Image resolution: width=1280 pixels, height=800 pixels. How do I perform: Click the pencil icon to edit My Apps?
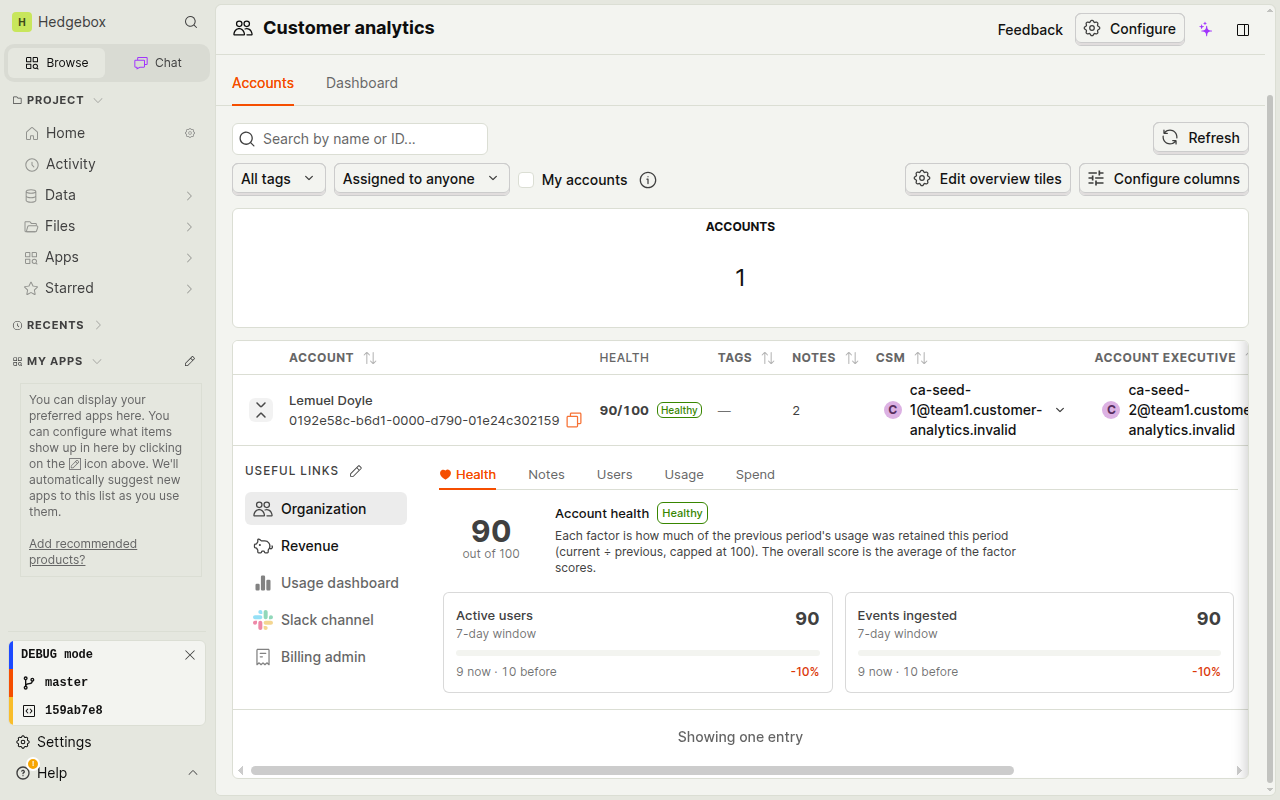coord(190,361)
